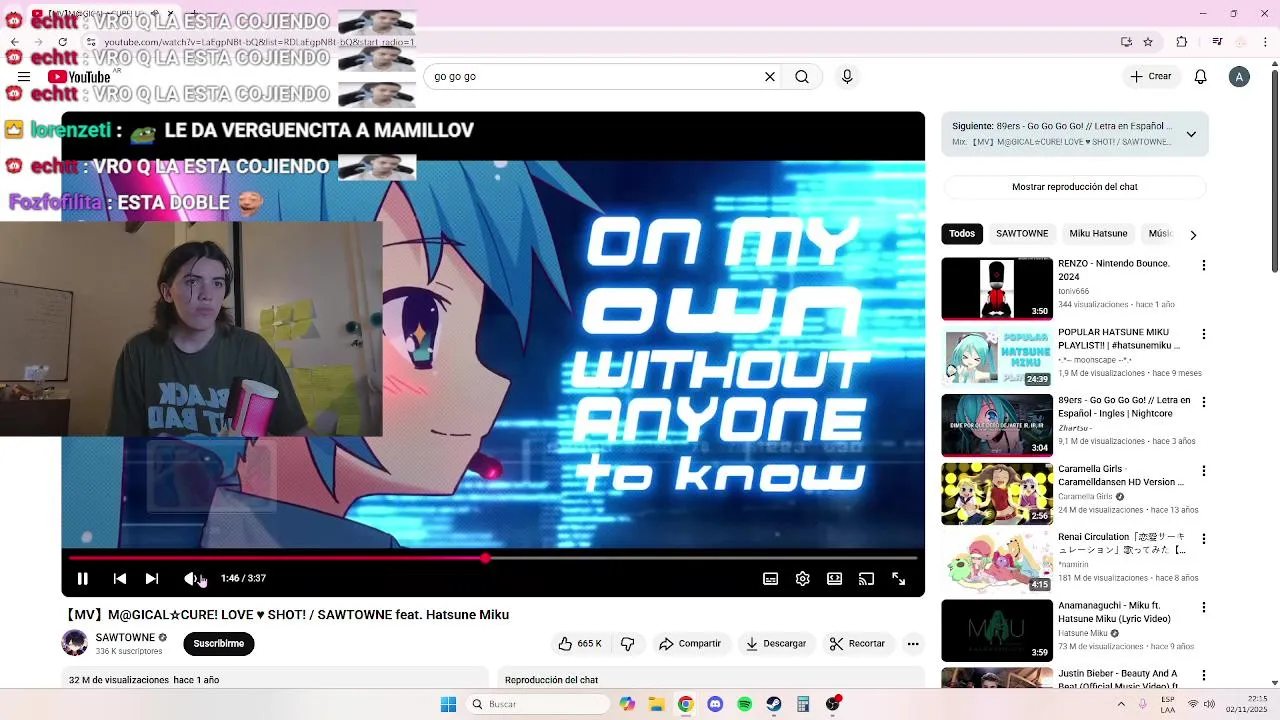Screen dimensions: 1280x720
Task: Pause the video playback
Action: (83, 578)
